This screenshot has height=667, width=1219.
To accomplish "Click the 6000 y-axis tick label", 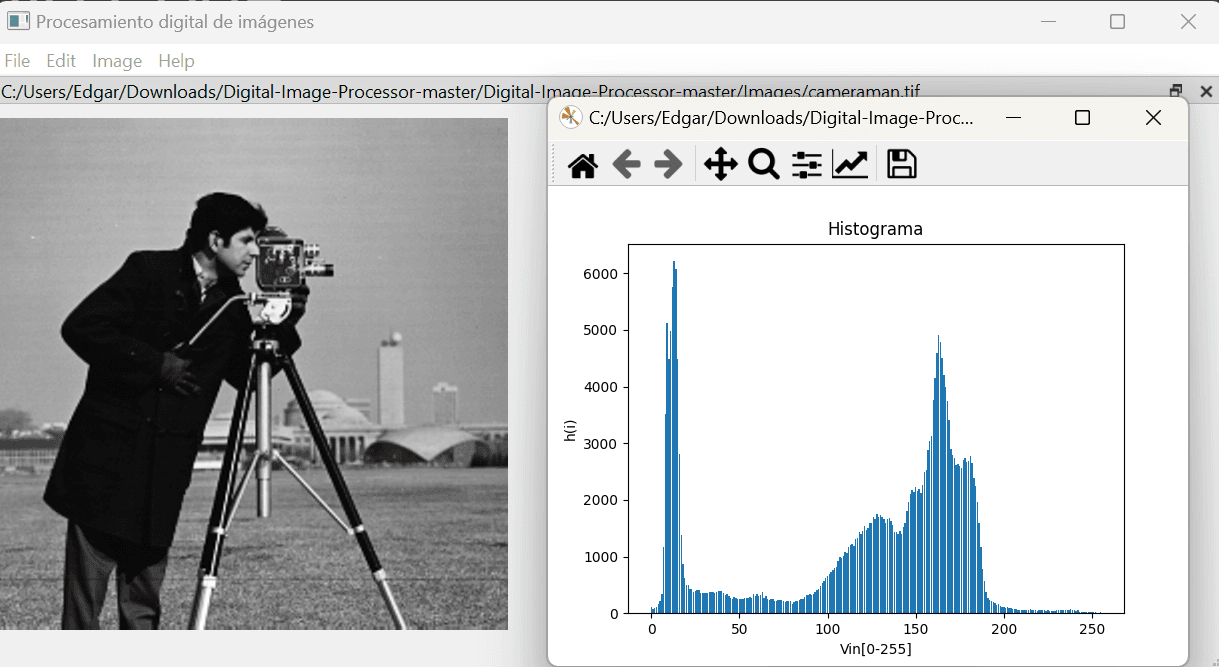I will (600, 274).
